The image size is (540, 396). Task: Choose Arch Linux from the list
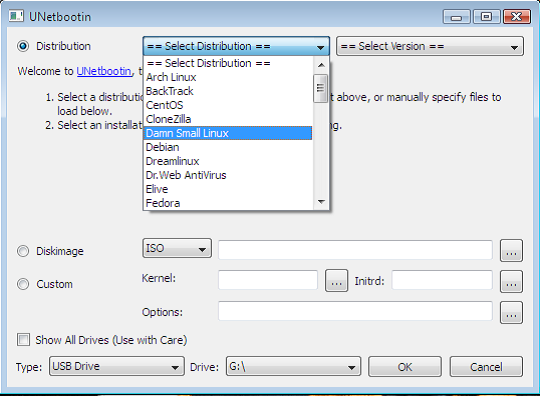tap(228, 77)
